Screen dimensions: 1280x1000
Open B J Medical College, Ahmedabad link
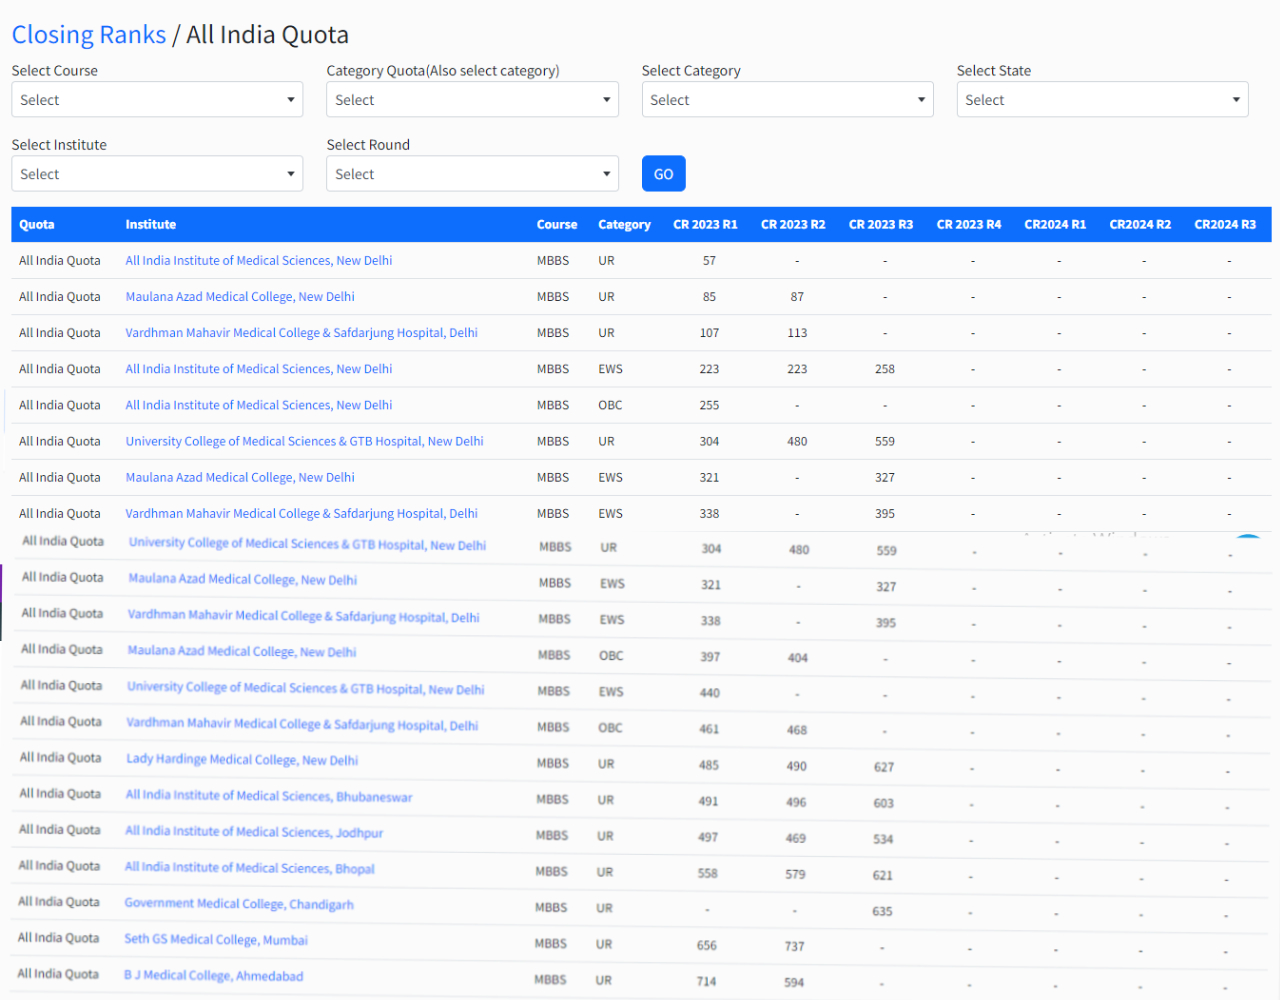214,976
